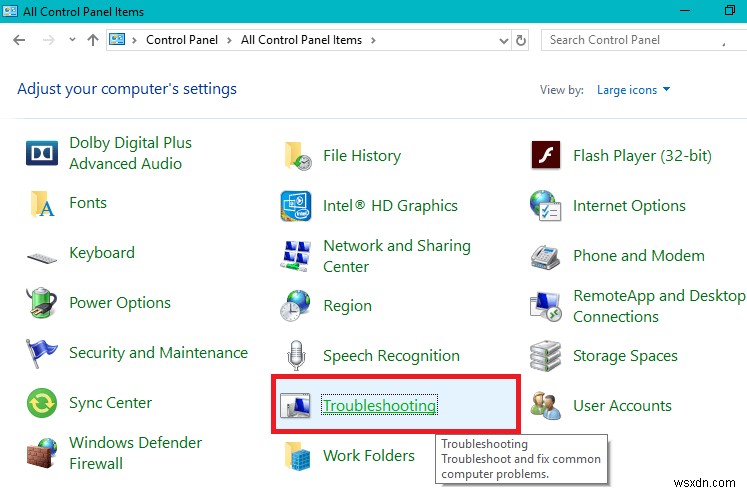Open the Phone and Modem link

coord(639,256)
